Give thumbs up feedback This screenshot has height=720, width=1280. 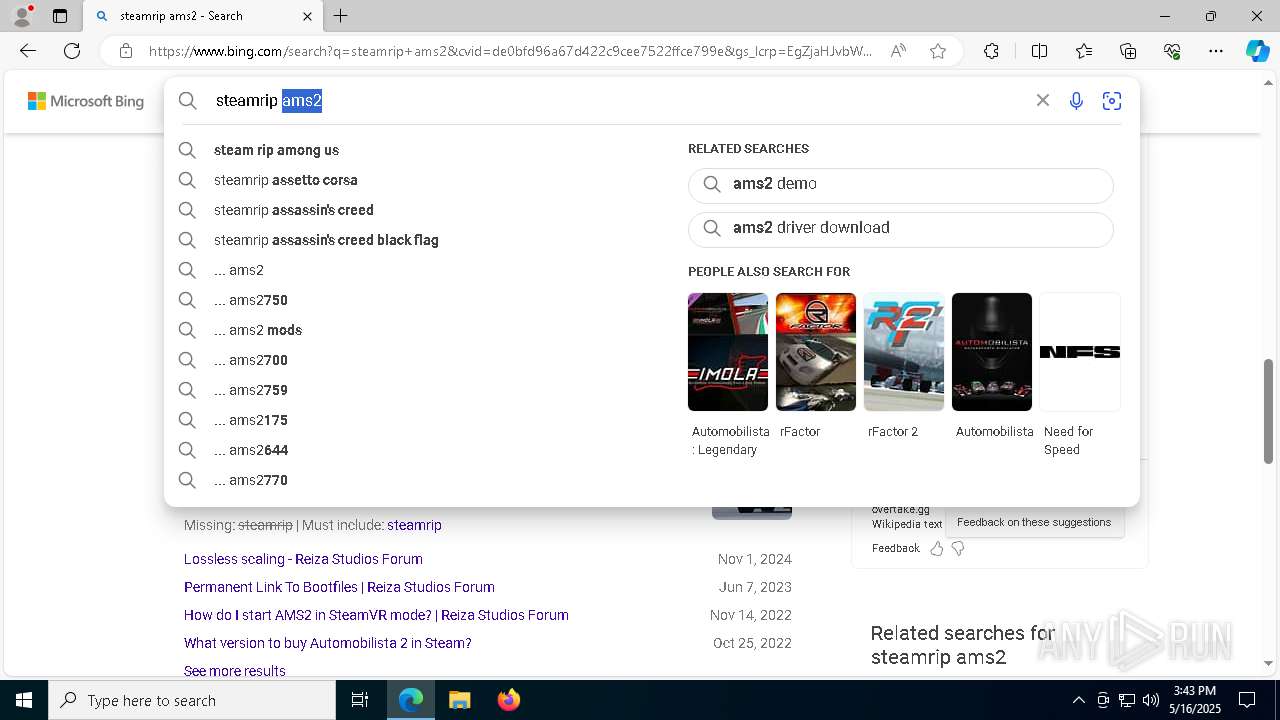(x=936, y=548)
